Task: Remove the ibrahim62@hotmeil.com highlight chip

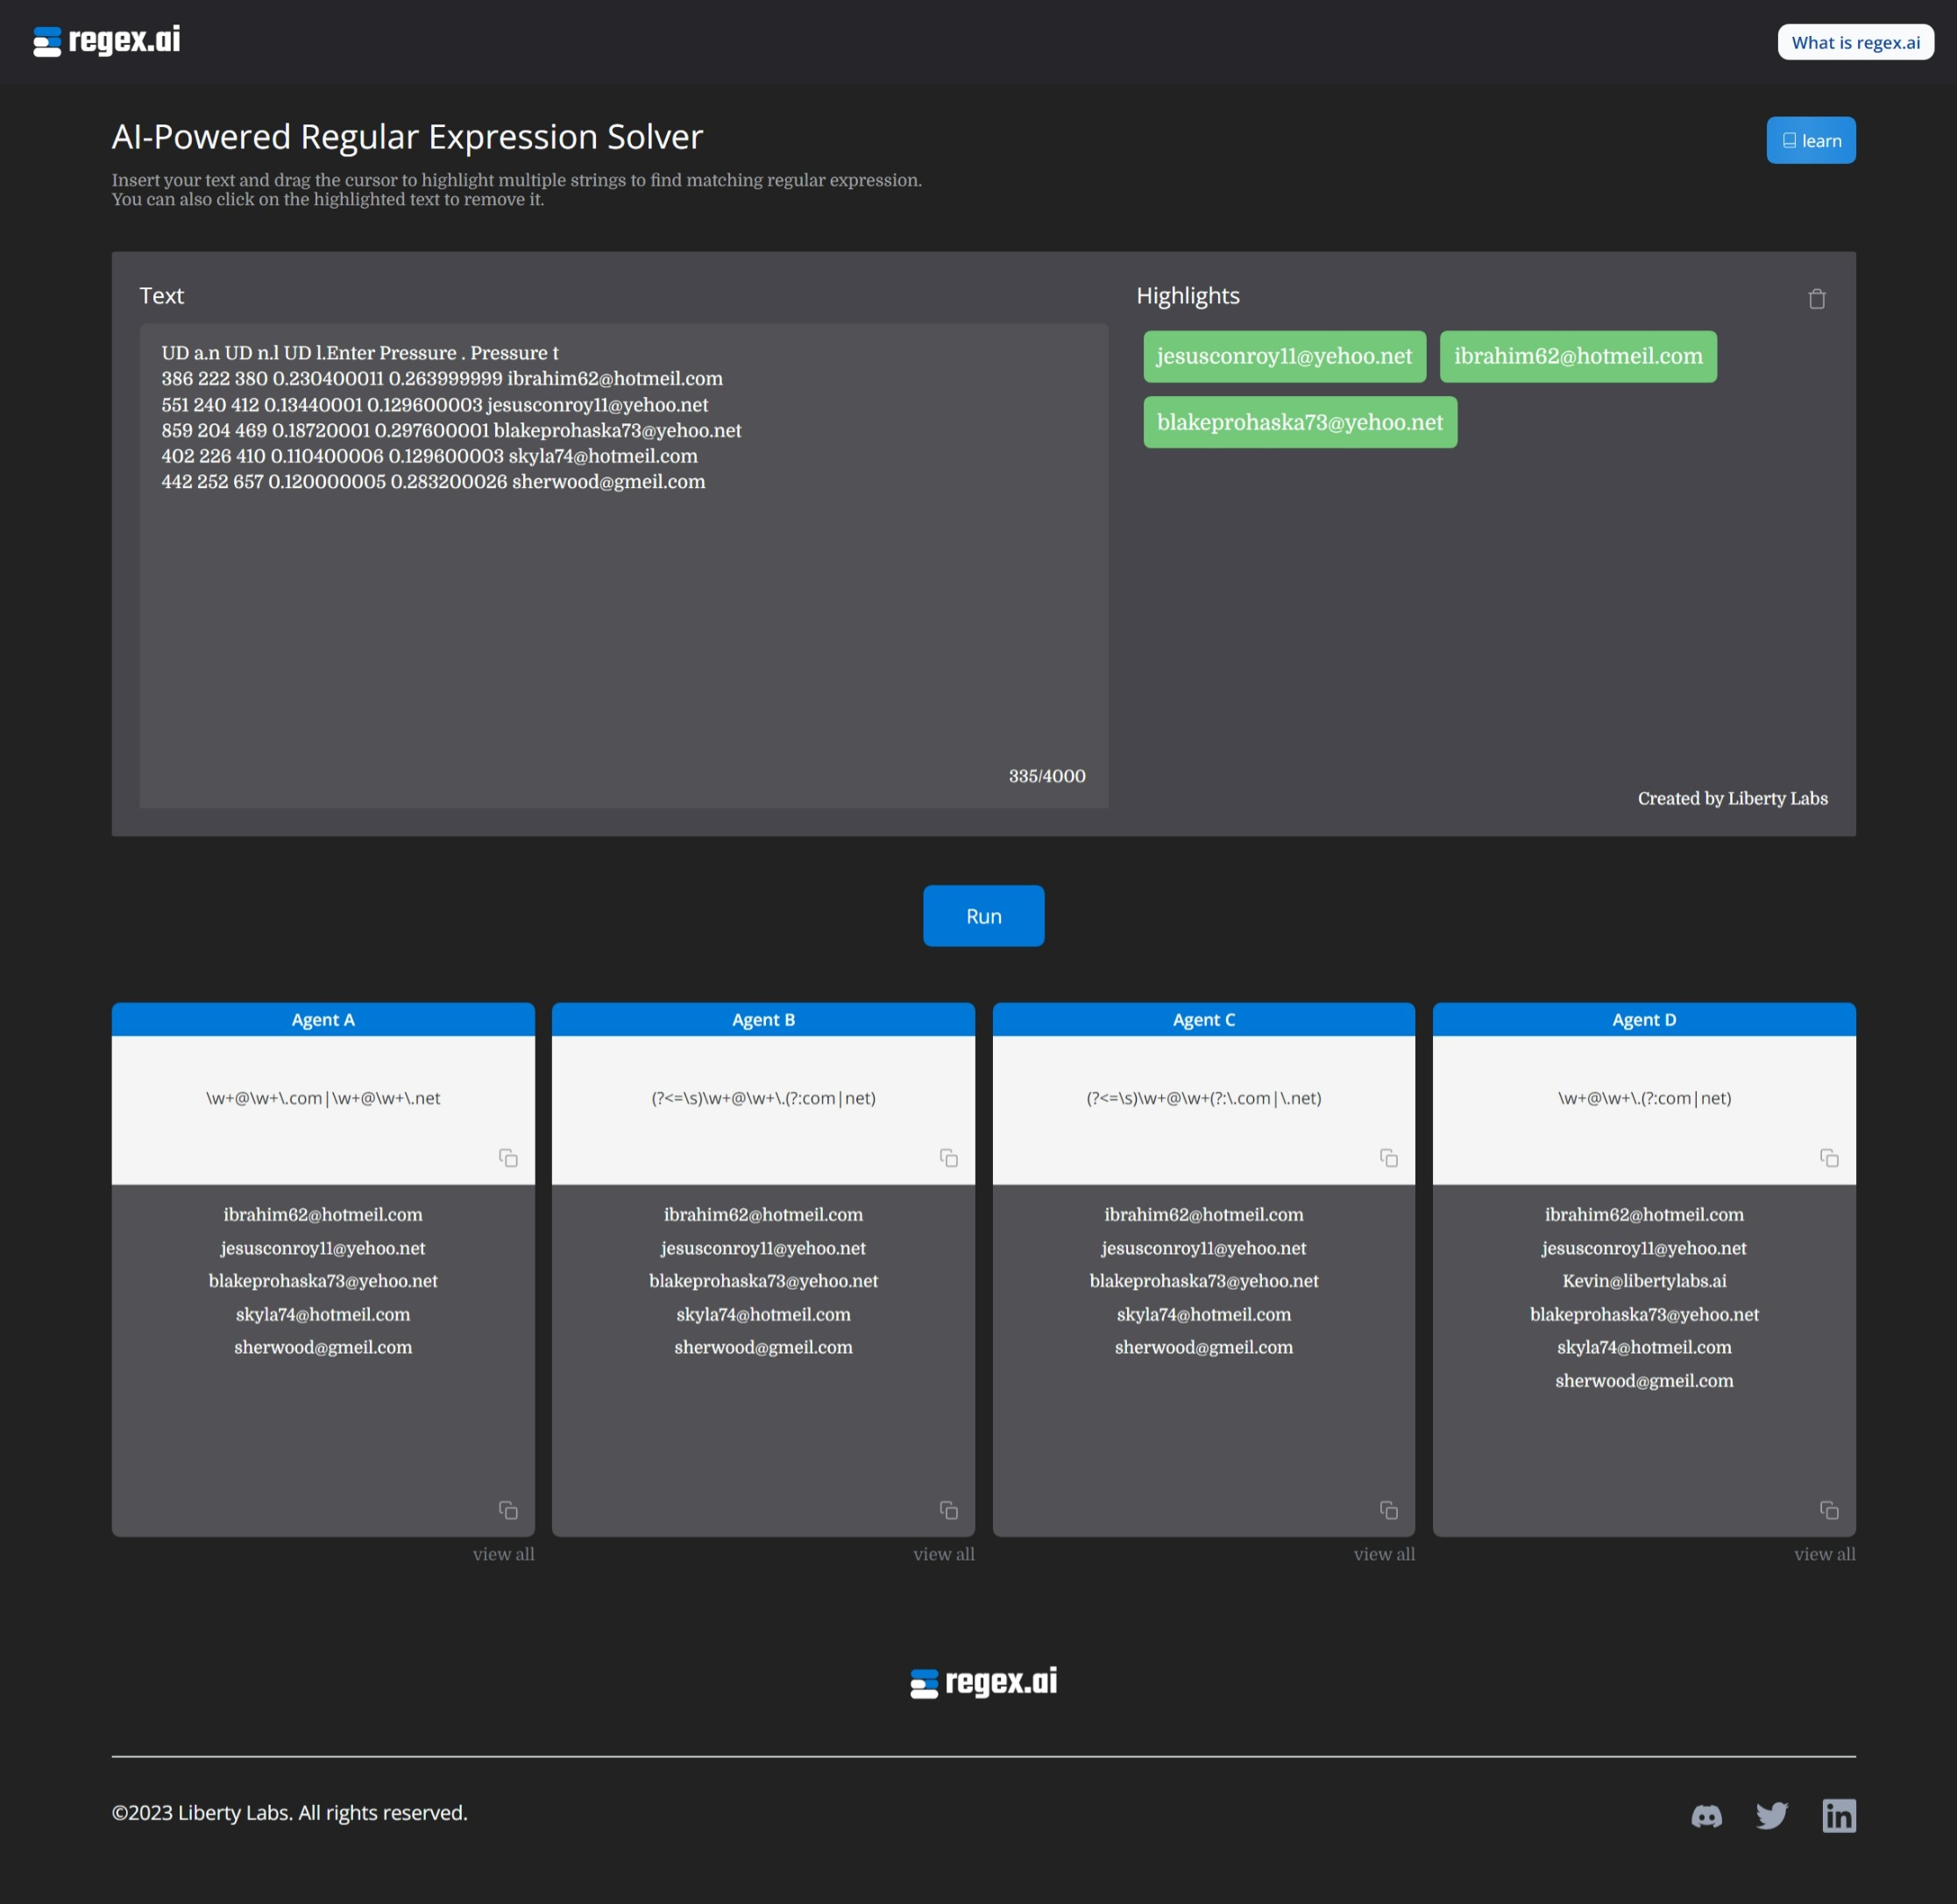Action: pyautogui.click(x=1577, y=357)
